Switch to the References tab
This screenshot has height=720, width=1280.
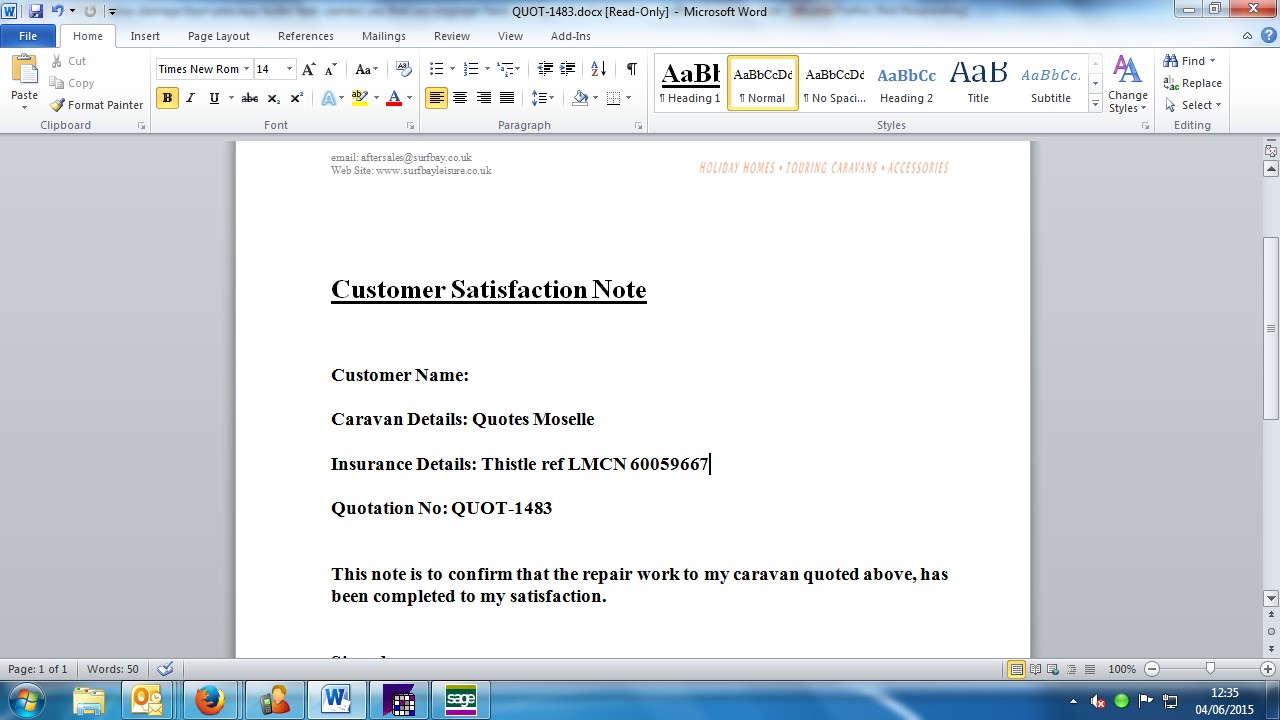[306, 36]
